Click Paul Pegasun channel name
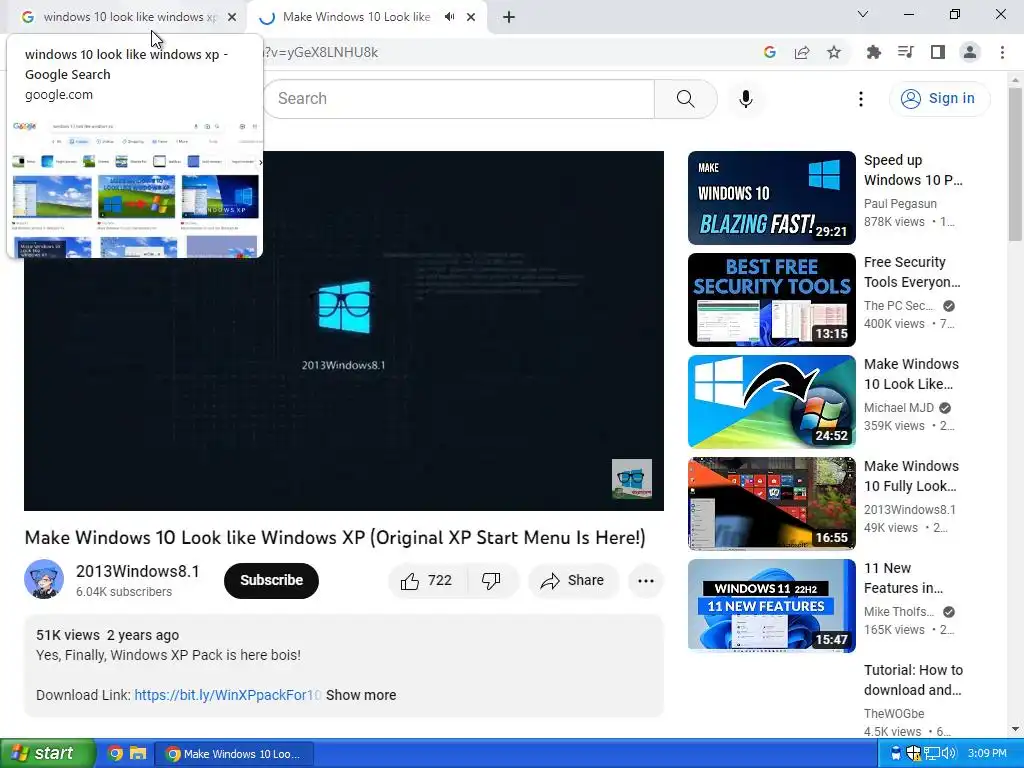 (900, 204)
